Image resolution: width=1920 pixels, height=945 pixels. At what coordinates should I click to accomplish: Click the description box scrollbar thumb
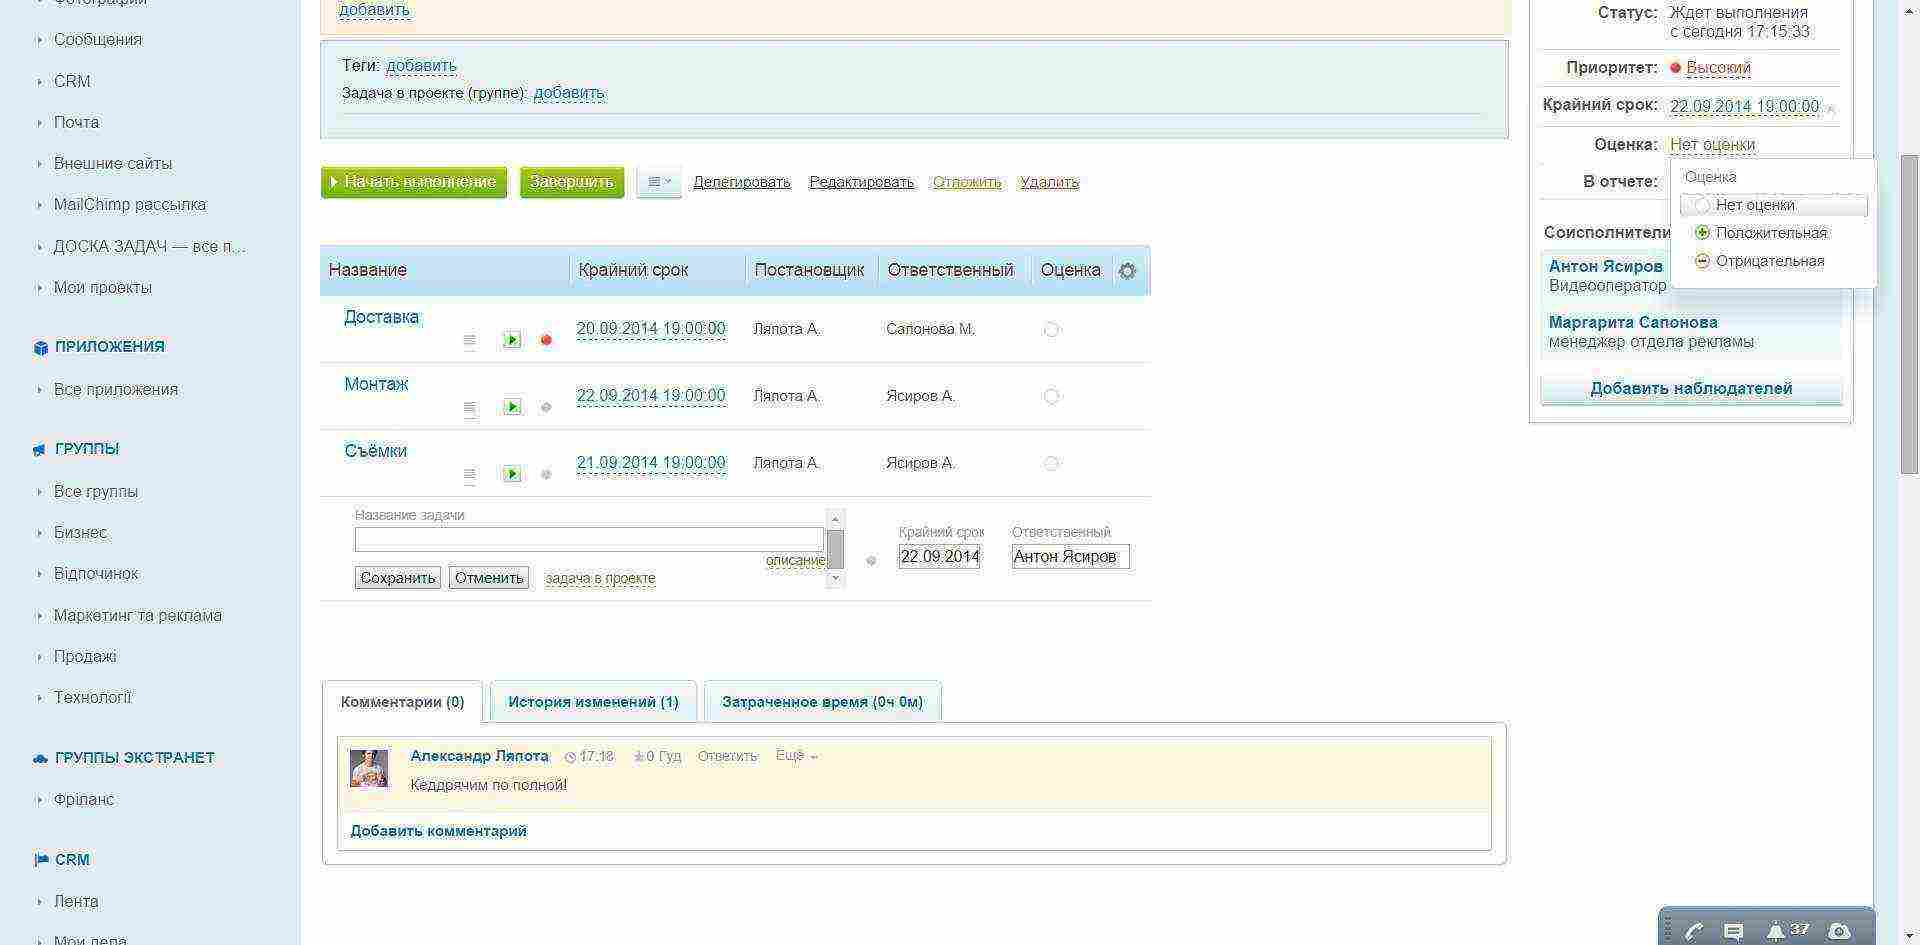[x=835, y=548]
